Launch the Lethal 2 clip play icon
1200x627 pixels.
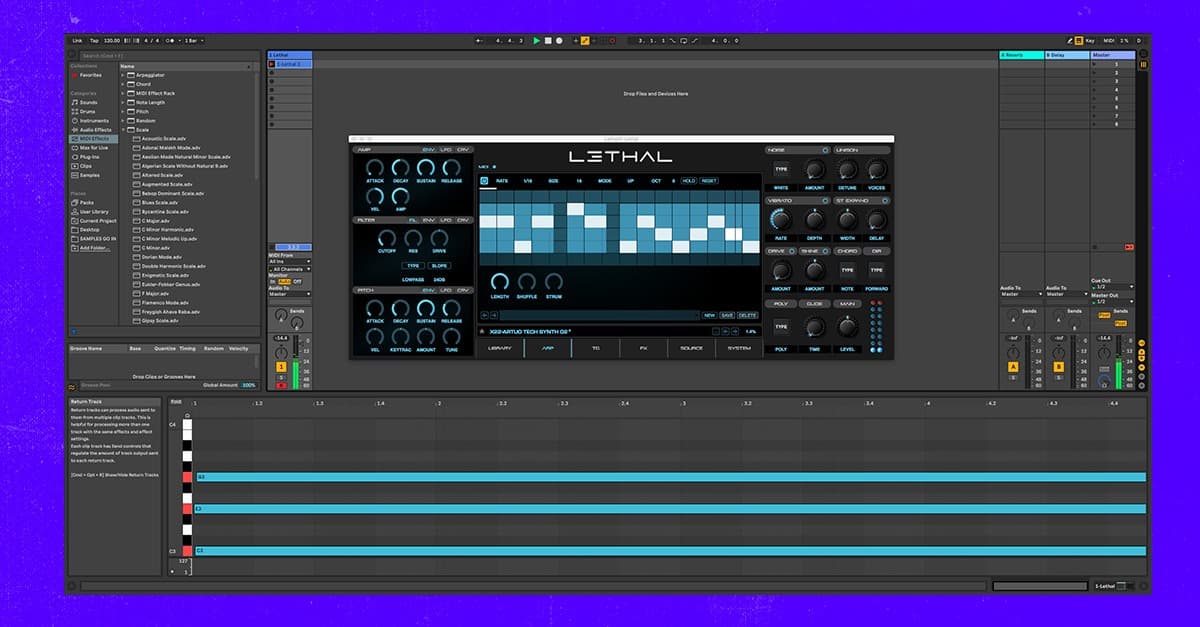coord(272,64)
